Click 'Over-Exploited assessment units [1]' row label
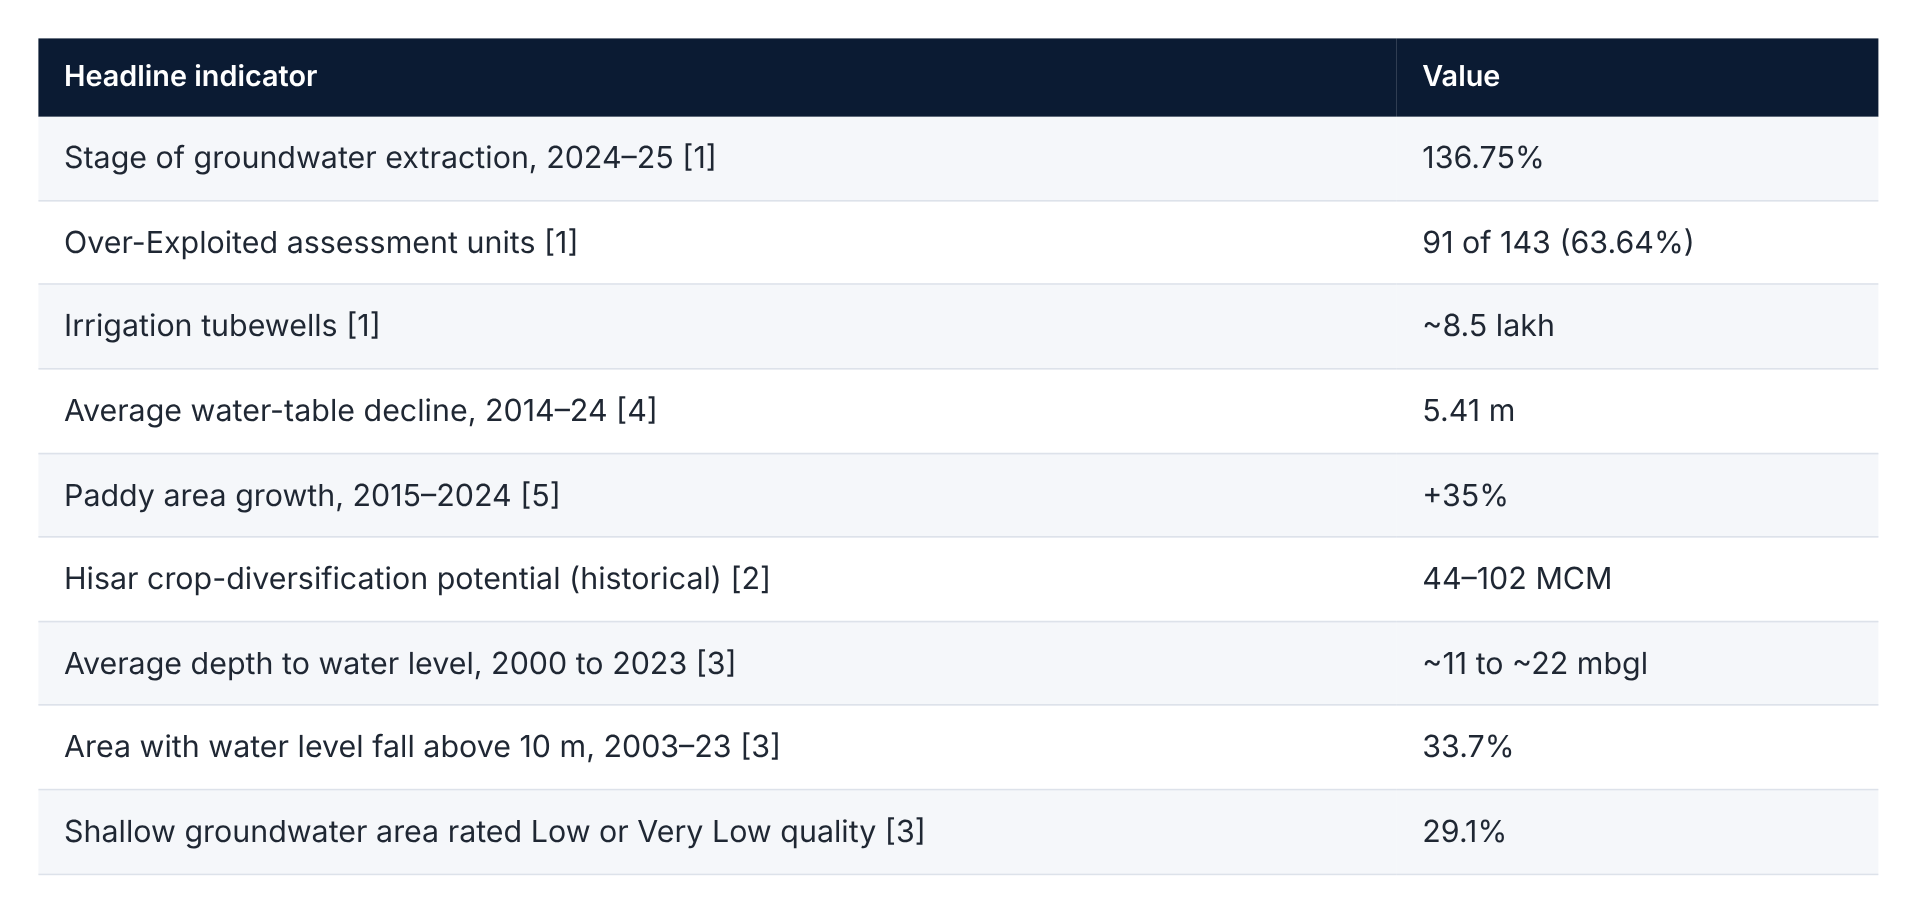 click(x=321, y=242)
